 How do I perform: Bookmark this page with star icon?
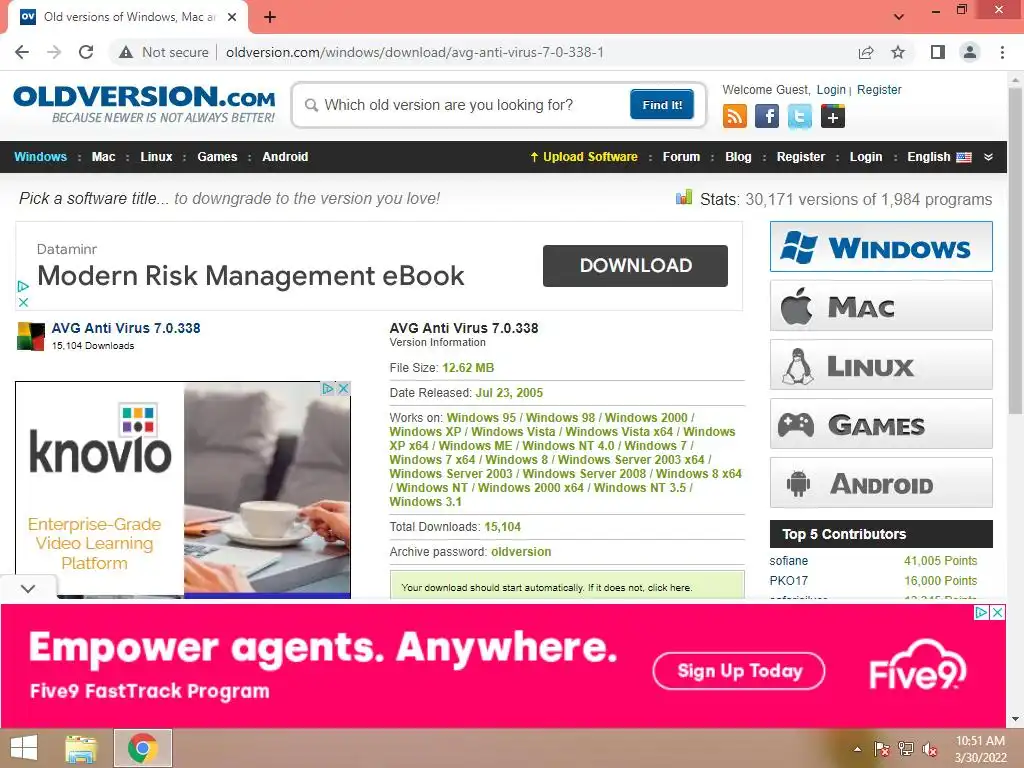click(899, 52)
